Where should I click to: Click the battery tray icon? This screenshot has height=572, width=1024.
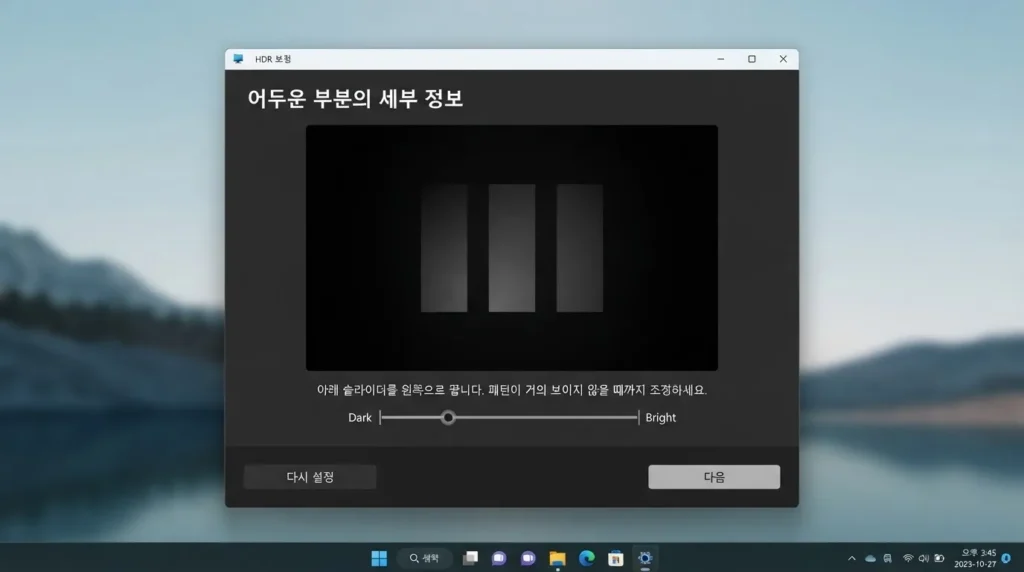[939, 558]
